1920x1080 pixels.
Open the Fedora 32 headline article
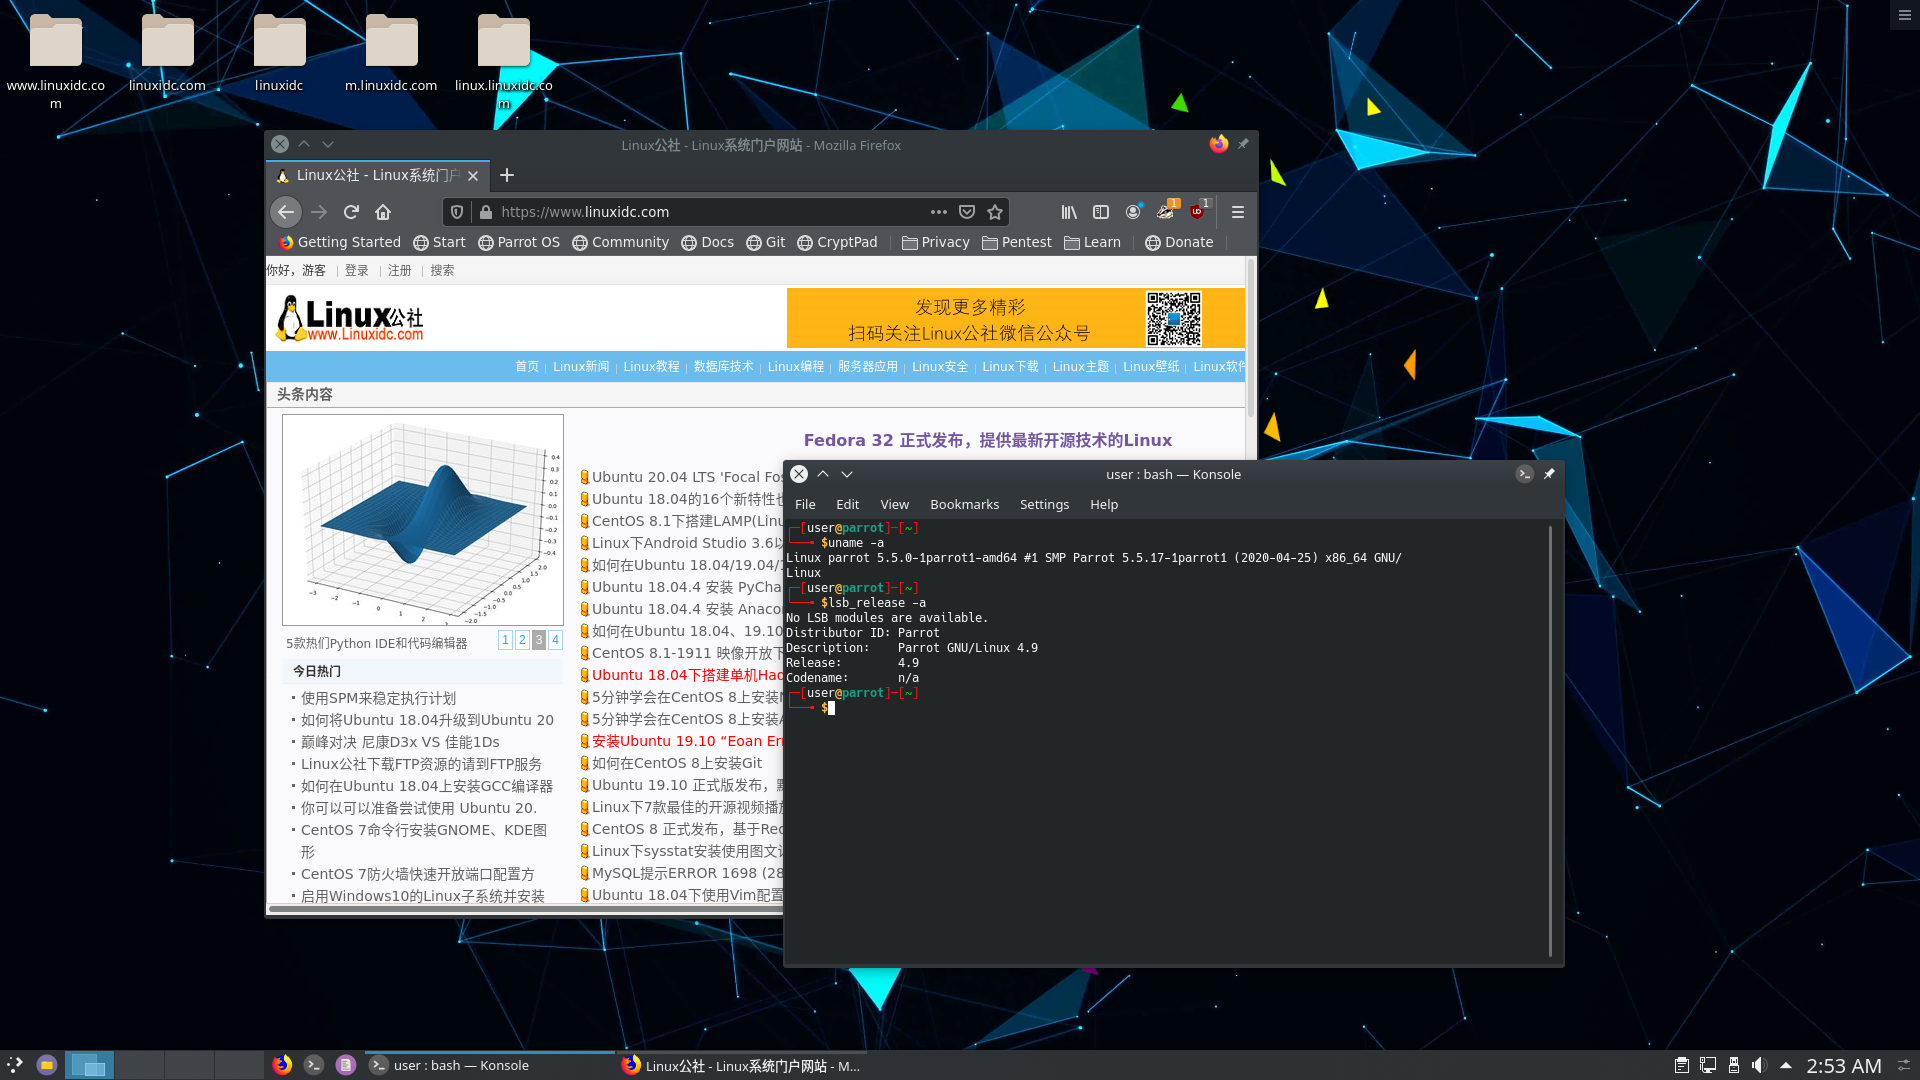988,440
